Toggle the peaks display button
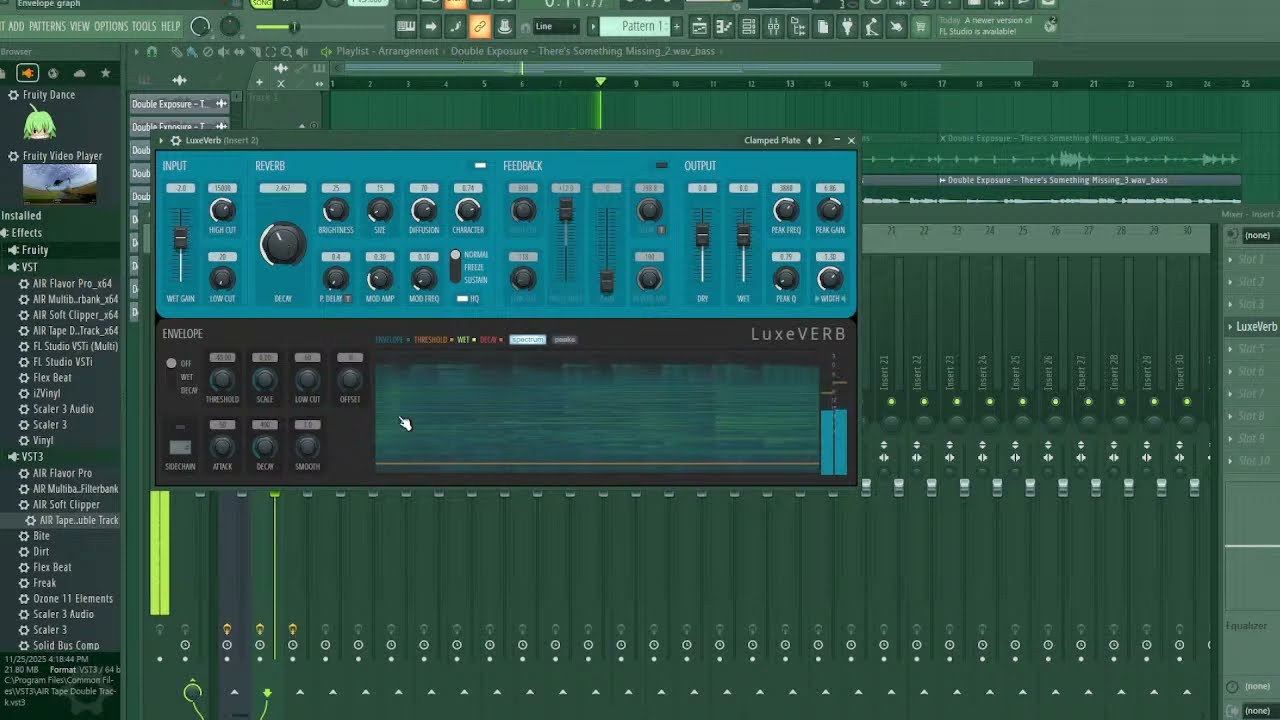1280x720 pixels. [565, 340]
